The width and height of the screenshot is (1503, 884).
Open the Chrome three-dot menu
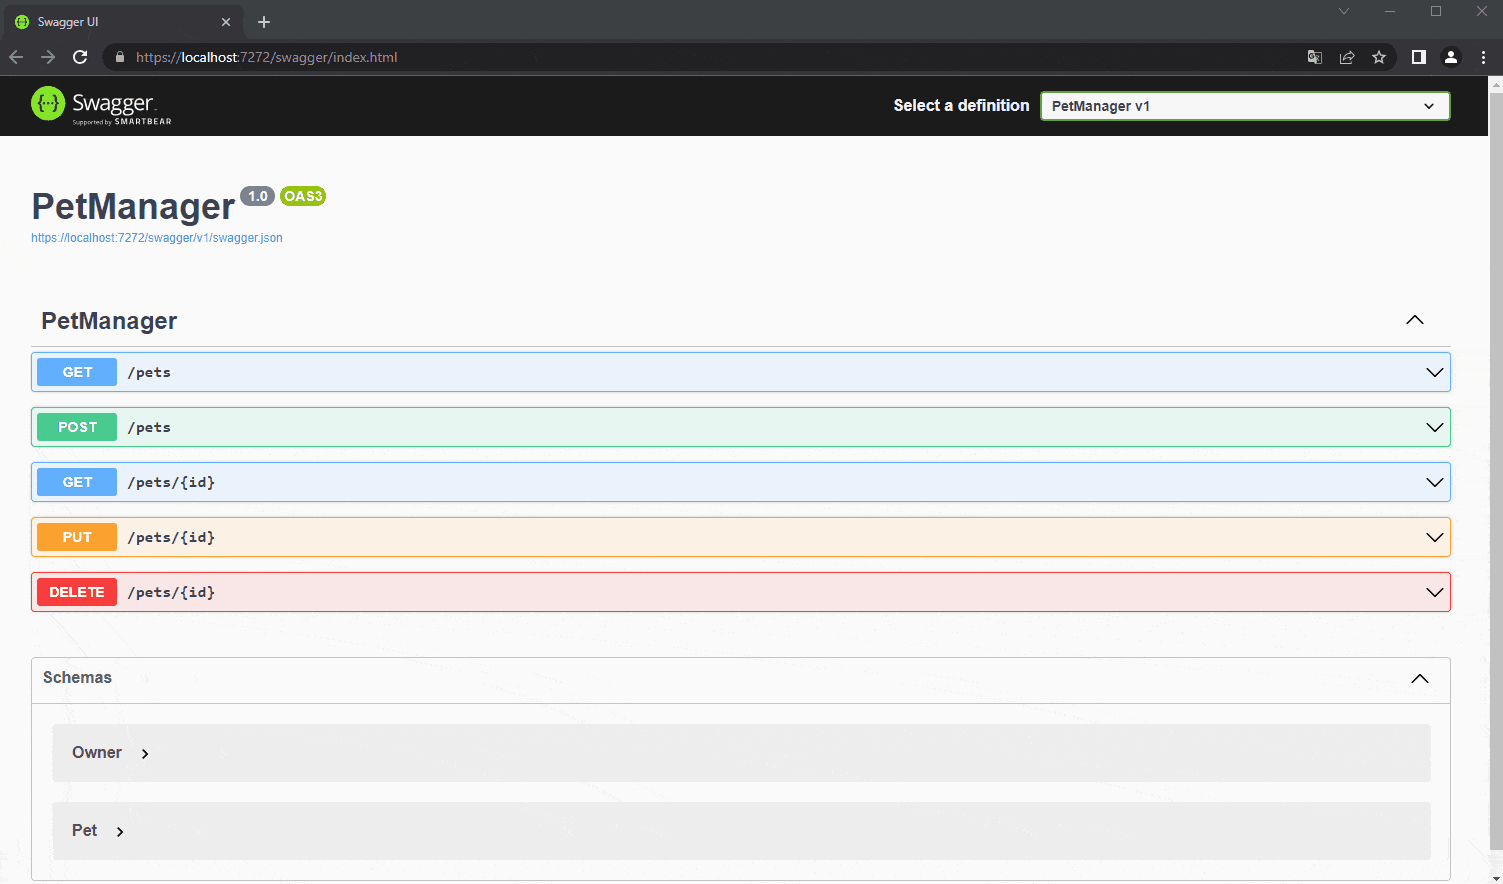tap(1483, 57)
